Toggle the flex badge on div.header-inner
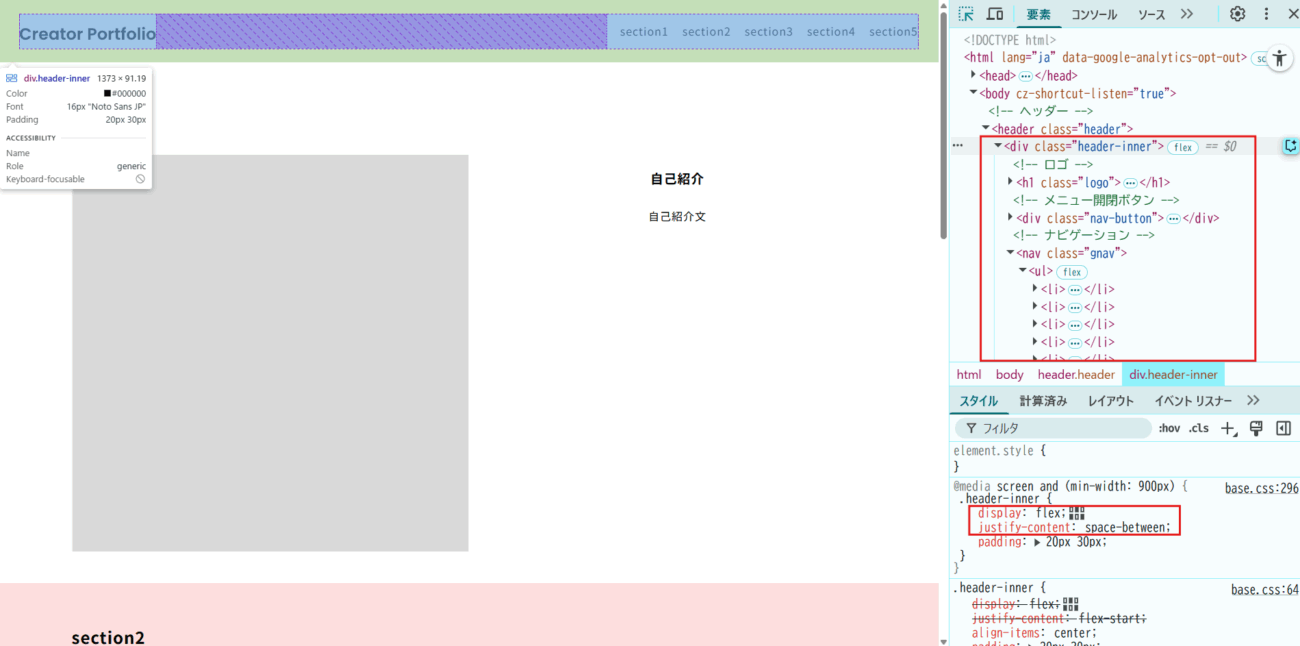 pyautogui.click(x=1183, y=147)
